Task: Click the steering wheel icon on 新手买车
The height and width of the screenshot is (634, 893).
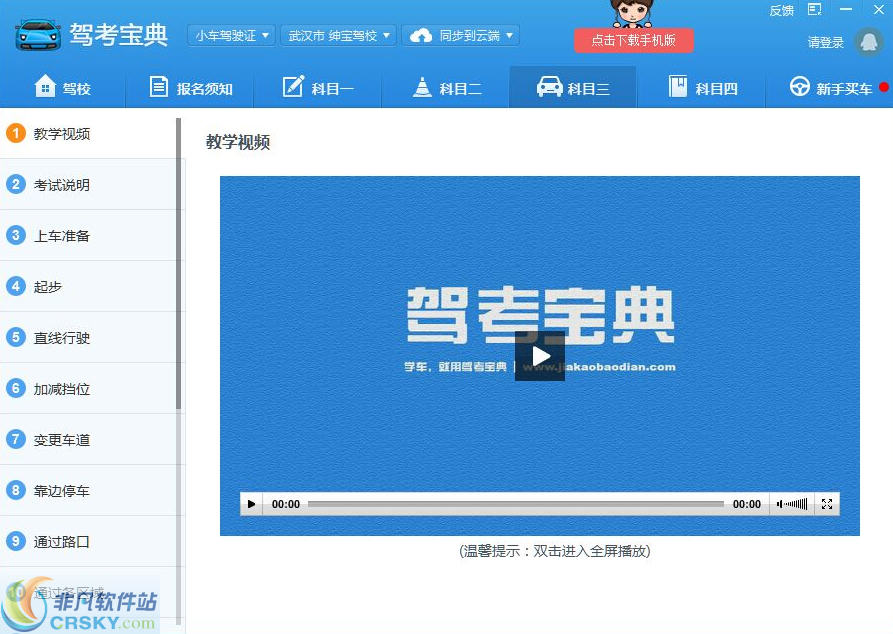Action: coord(800,87)
